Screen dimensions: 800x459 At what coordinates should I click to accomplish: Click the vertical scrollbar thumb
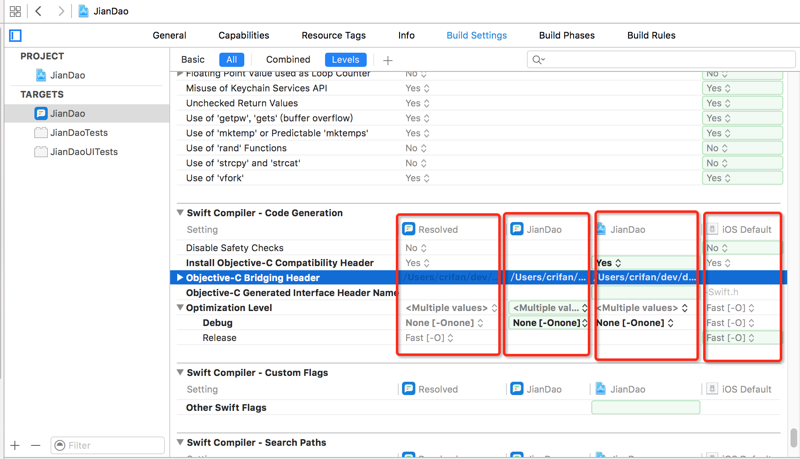pyautogui.click(x=793, y=437)
